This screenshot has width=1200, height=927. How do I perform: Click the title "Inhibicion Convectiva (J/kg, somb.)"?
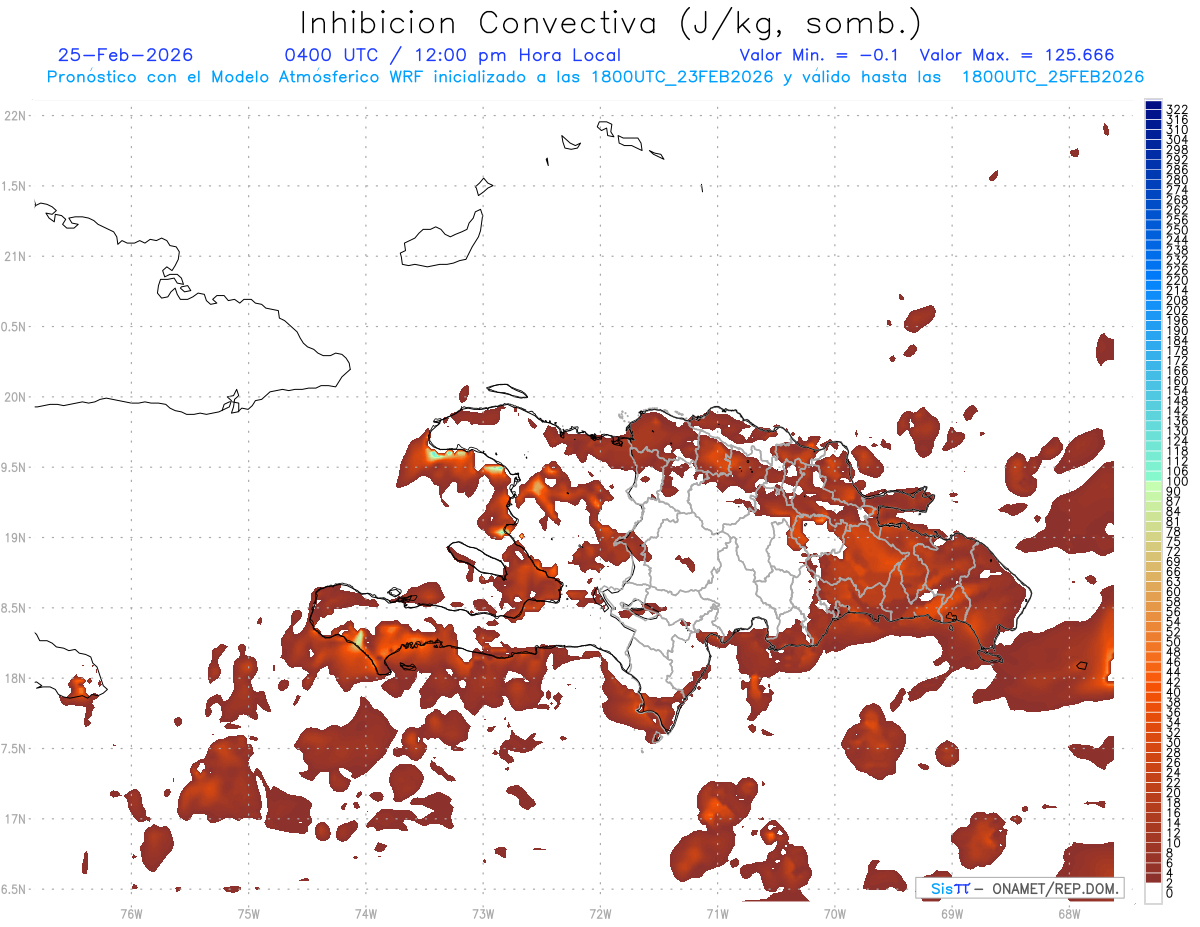pos(610,23)
